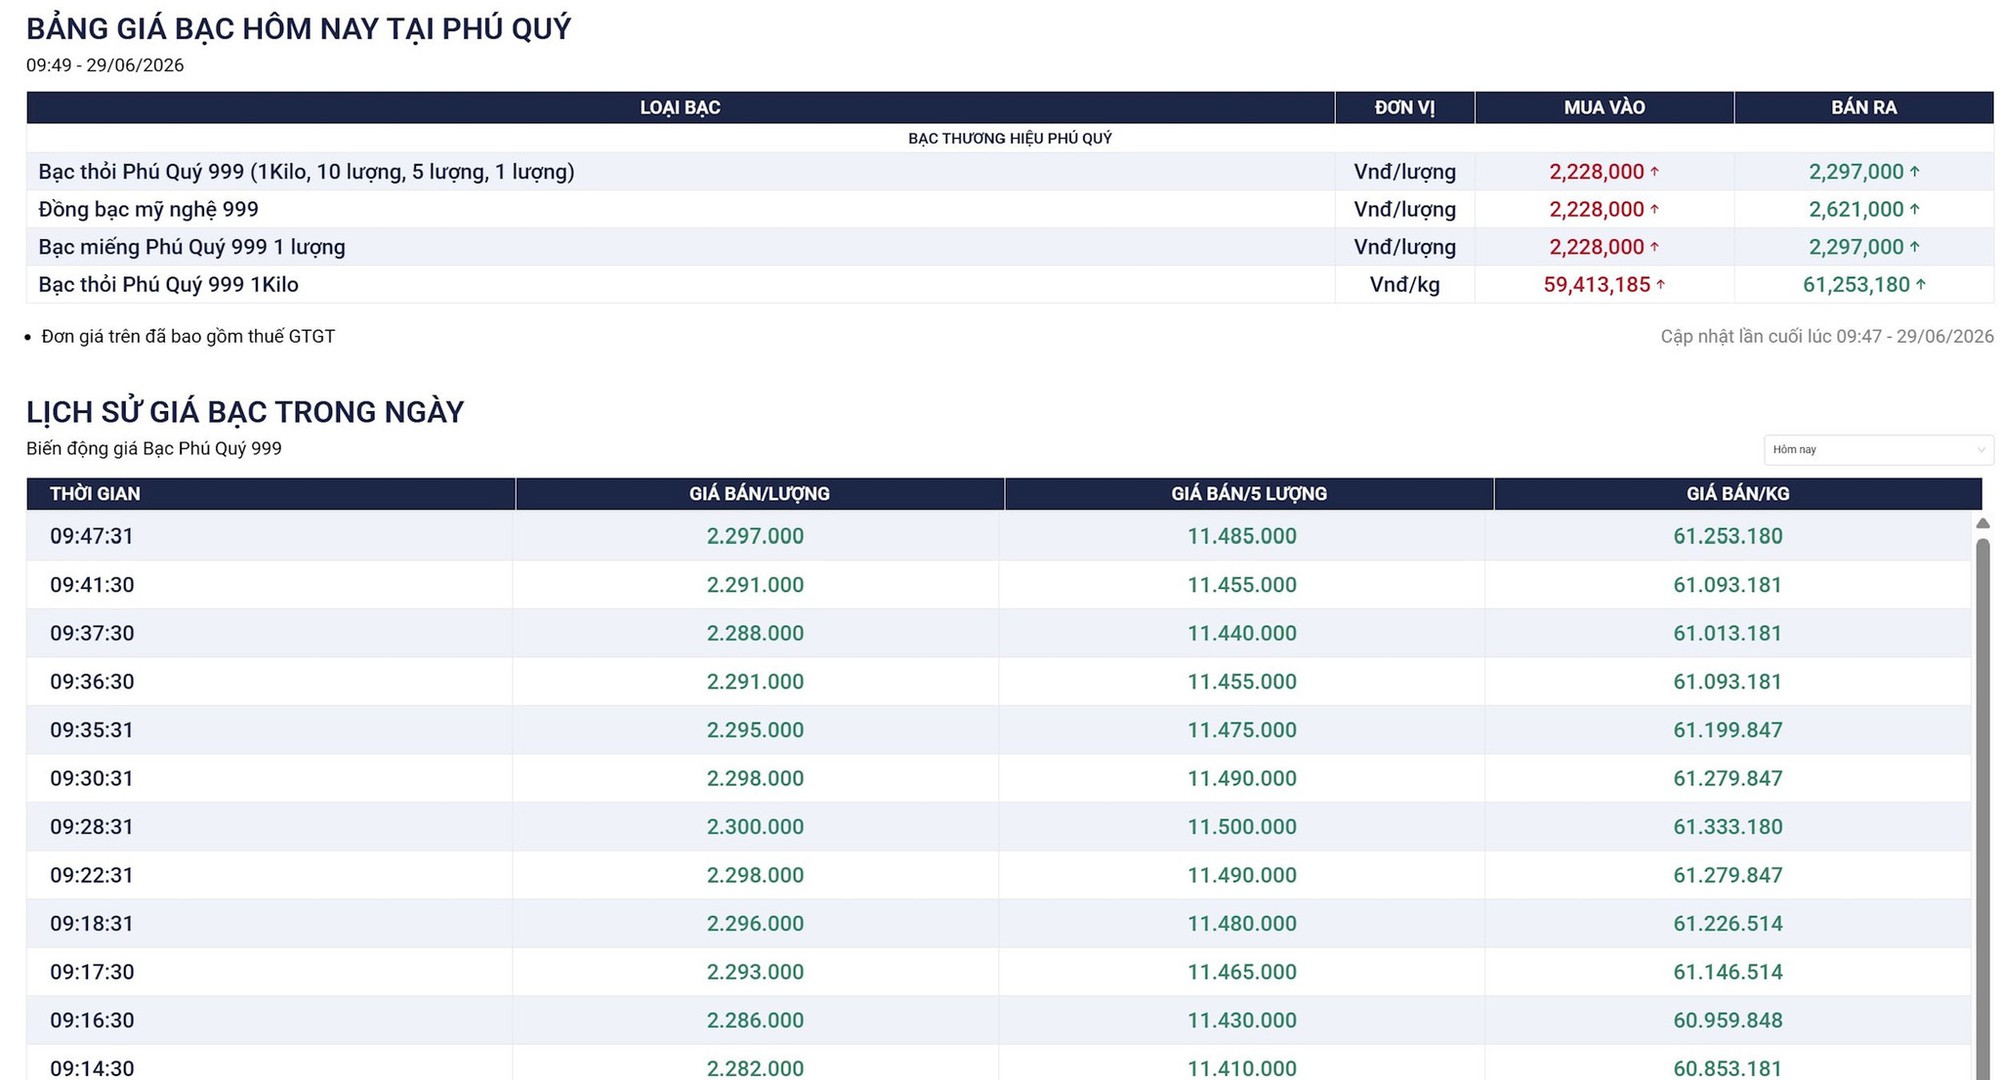The image size is (2000, 1080).
Task: Select the Bạc miếng Phú Quý 999 1 lượng name
Action: click(x=192, y=247)
